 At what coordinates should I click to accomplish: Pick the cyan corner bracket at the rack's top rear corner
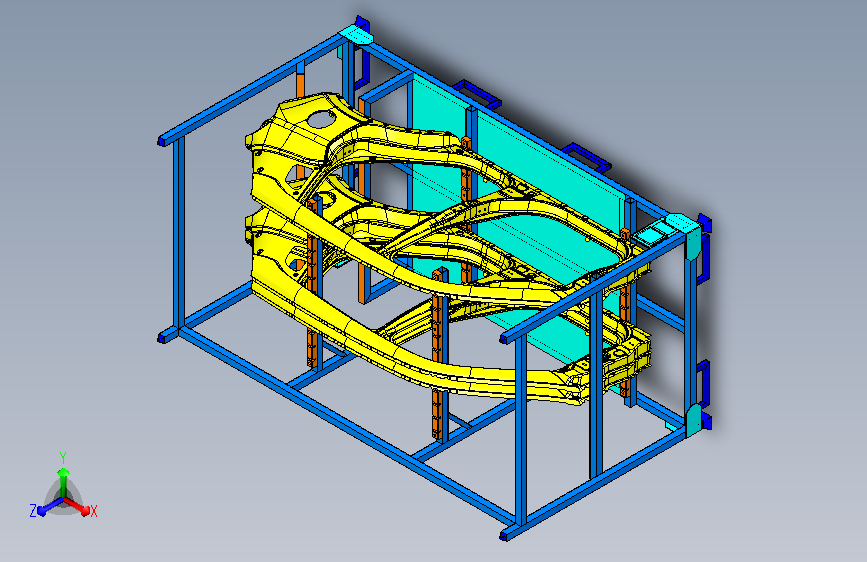(x=356, y=34)
